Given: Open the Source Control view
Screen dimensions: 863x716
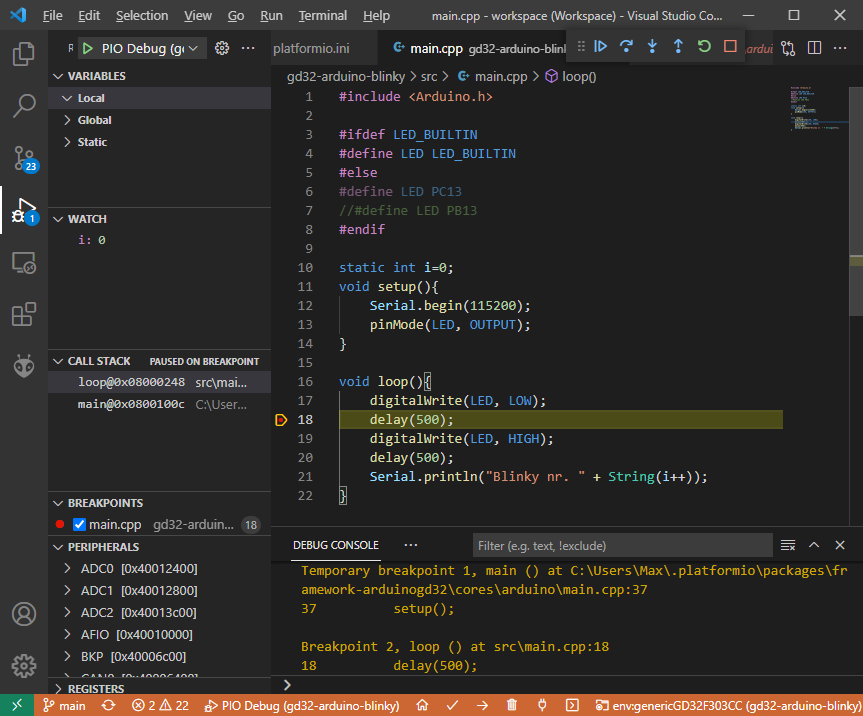Looking at the screenshot, I should tap(23, 158).
